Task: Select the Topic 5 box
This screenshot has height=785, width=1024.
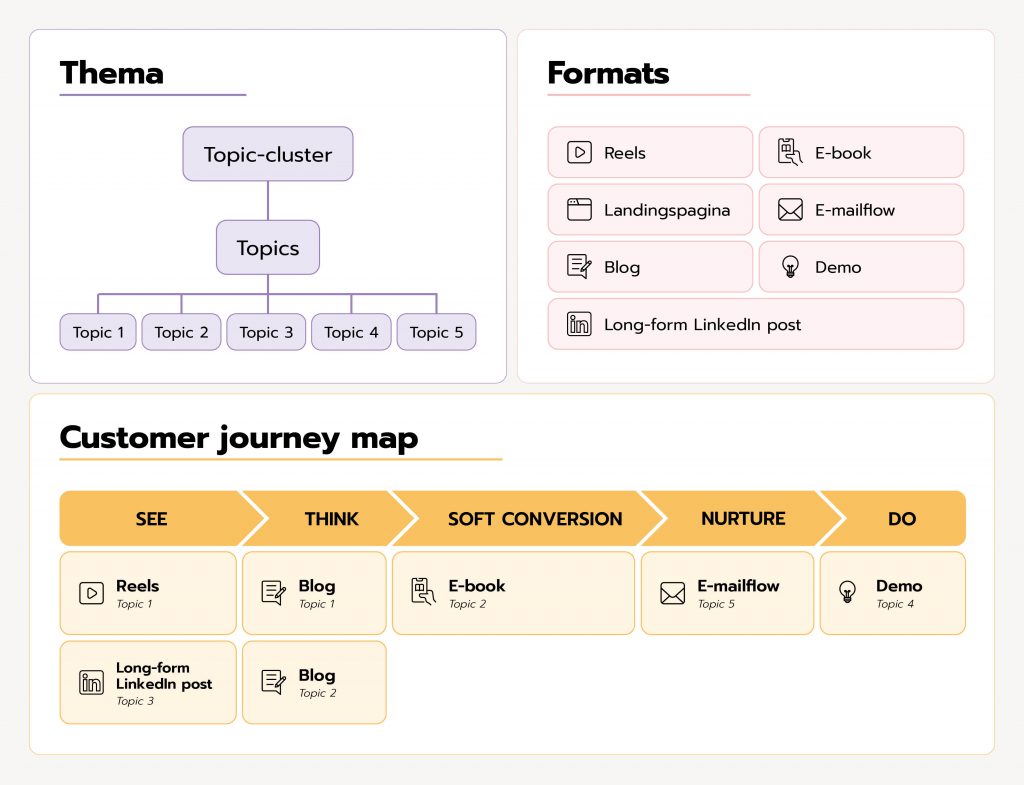Action: (436, 332)
